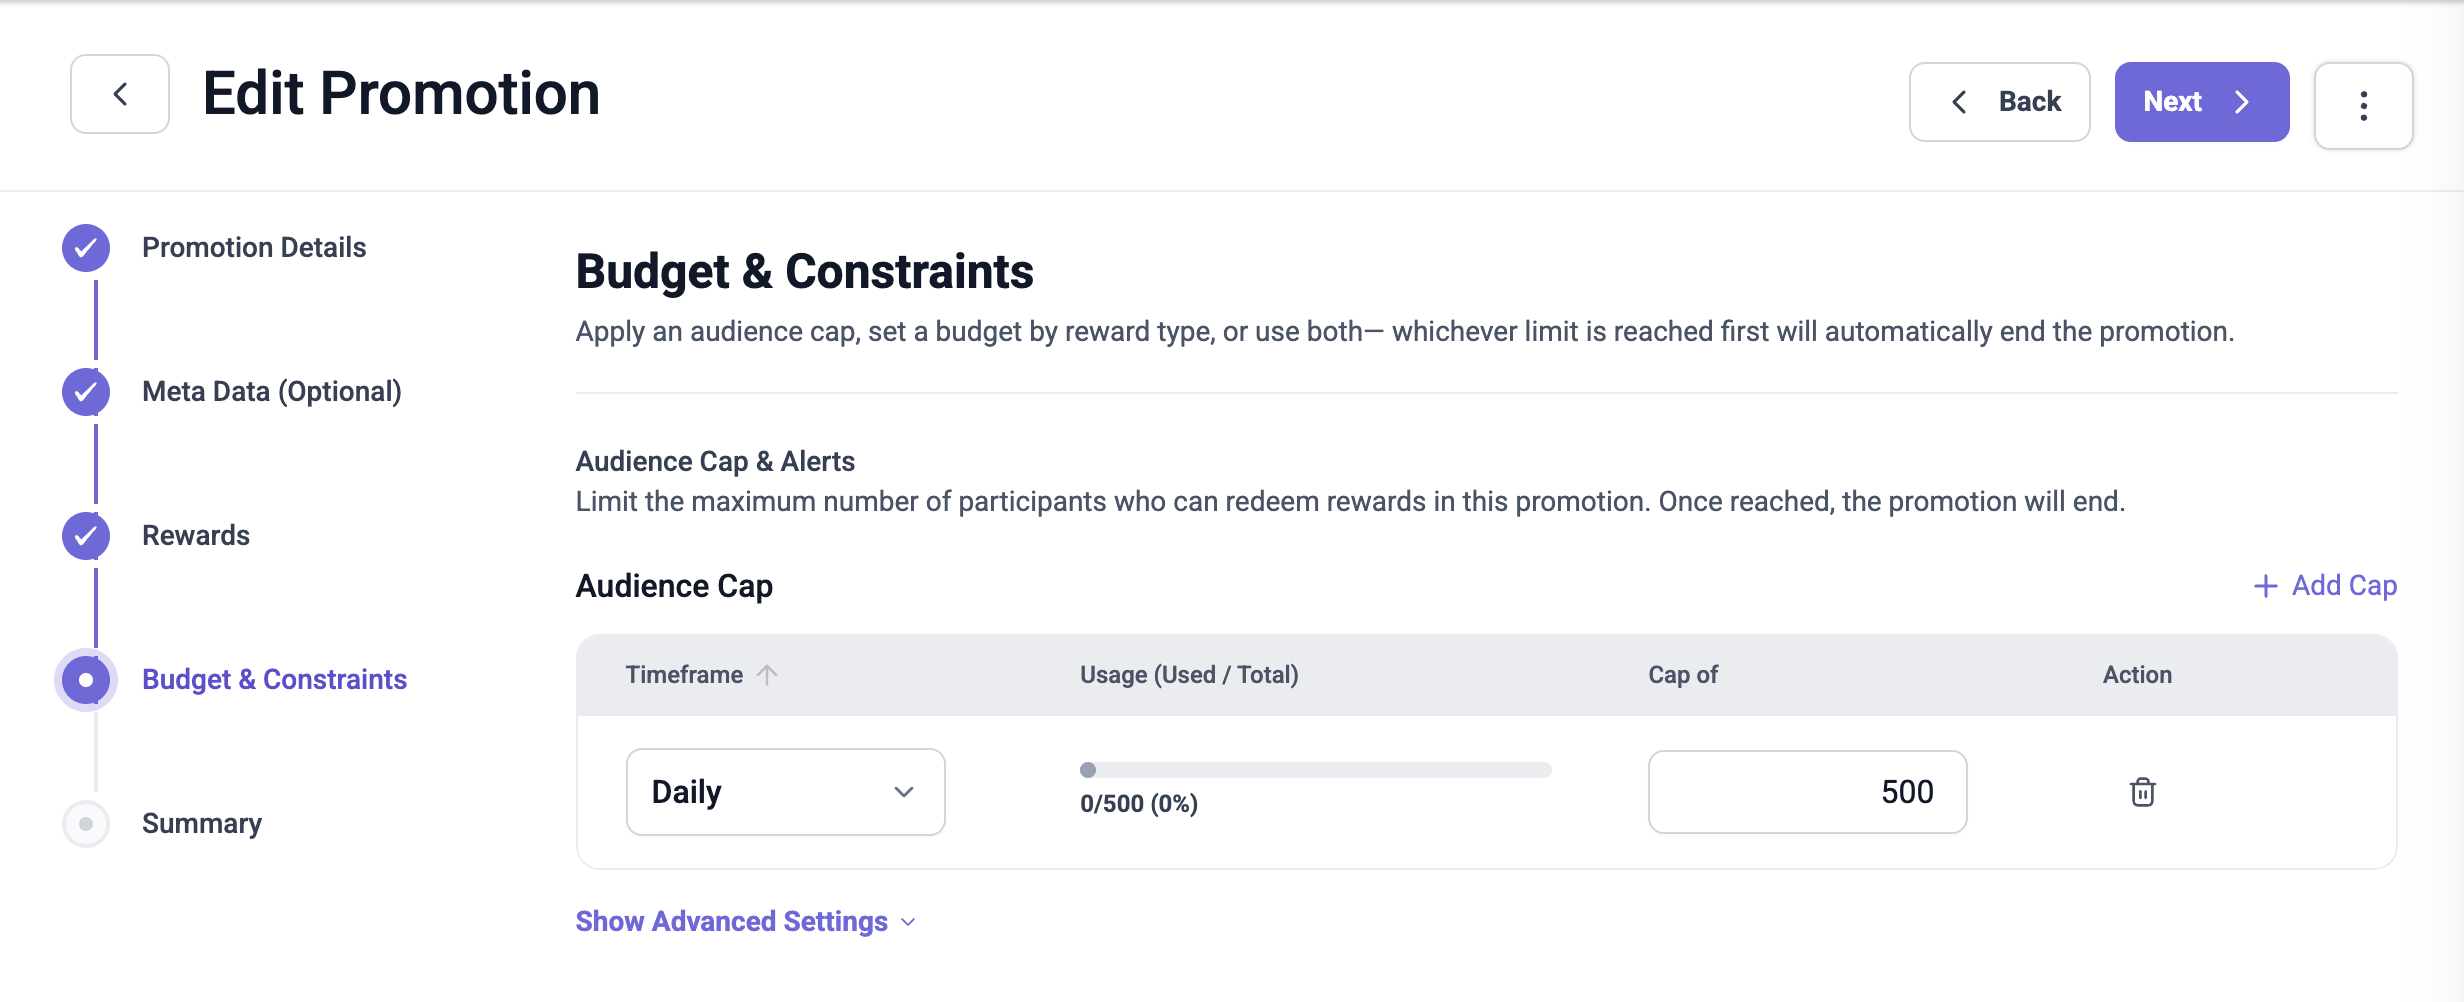
Task: Go to Meta Data (Optional) step
Action: (x=272, y=391)
